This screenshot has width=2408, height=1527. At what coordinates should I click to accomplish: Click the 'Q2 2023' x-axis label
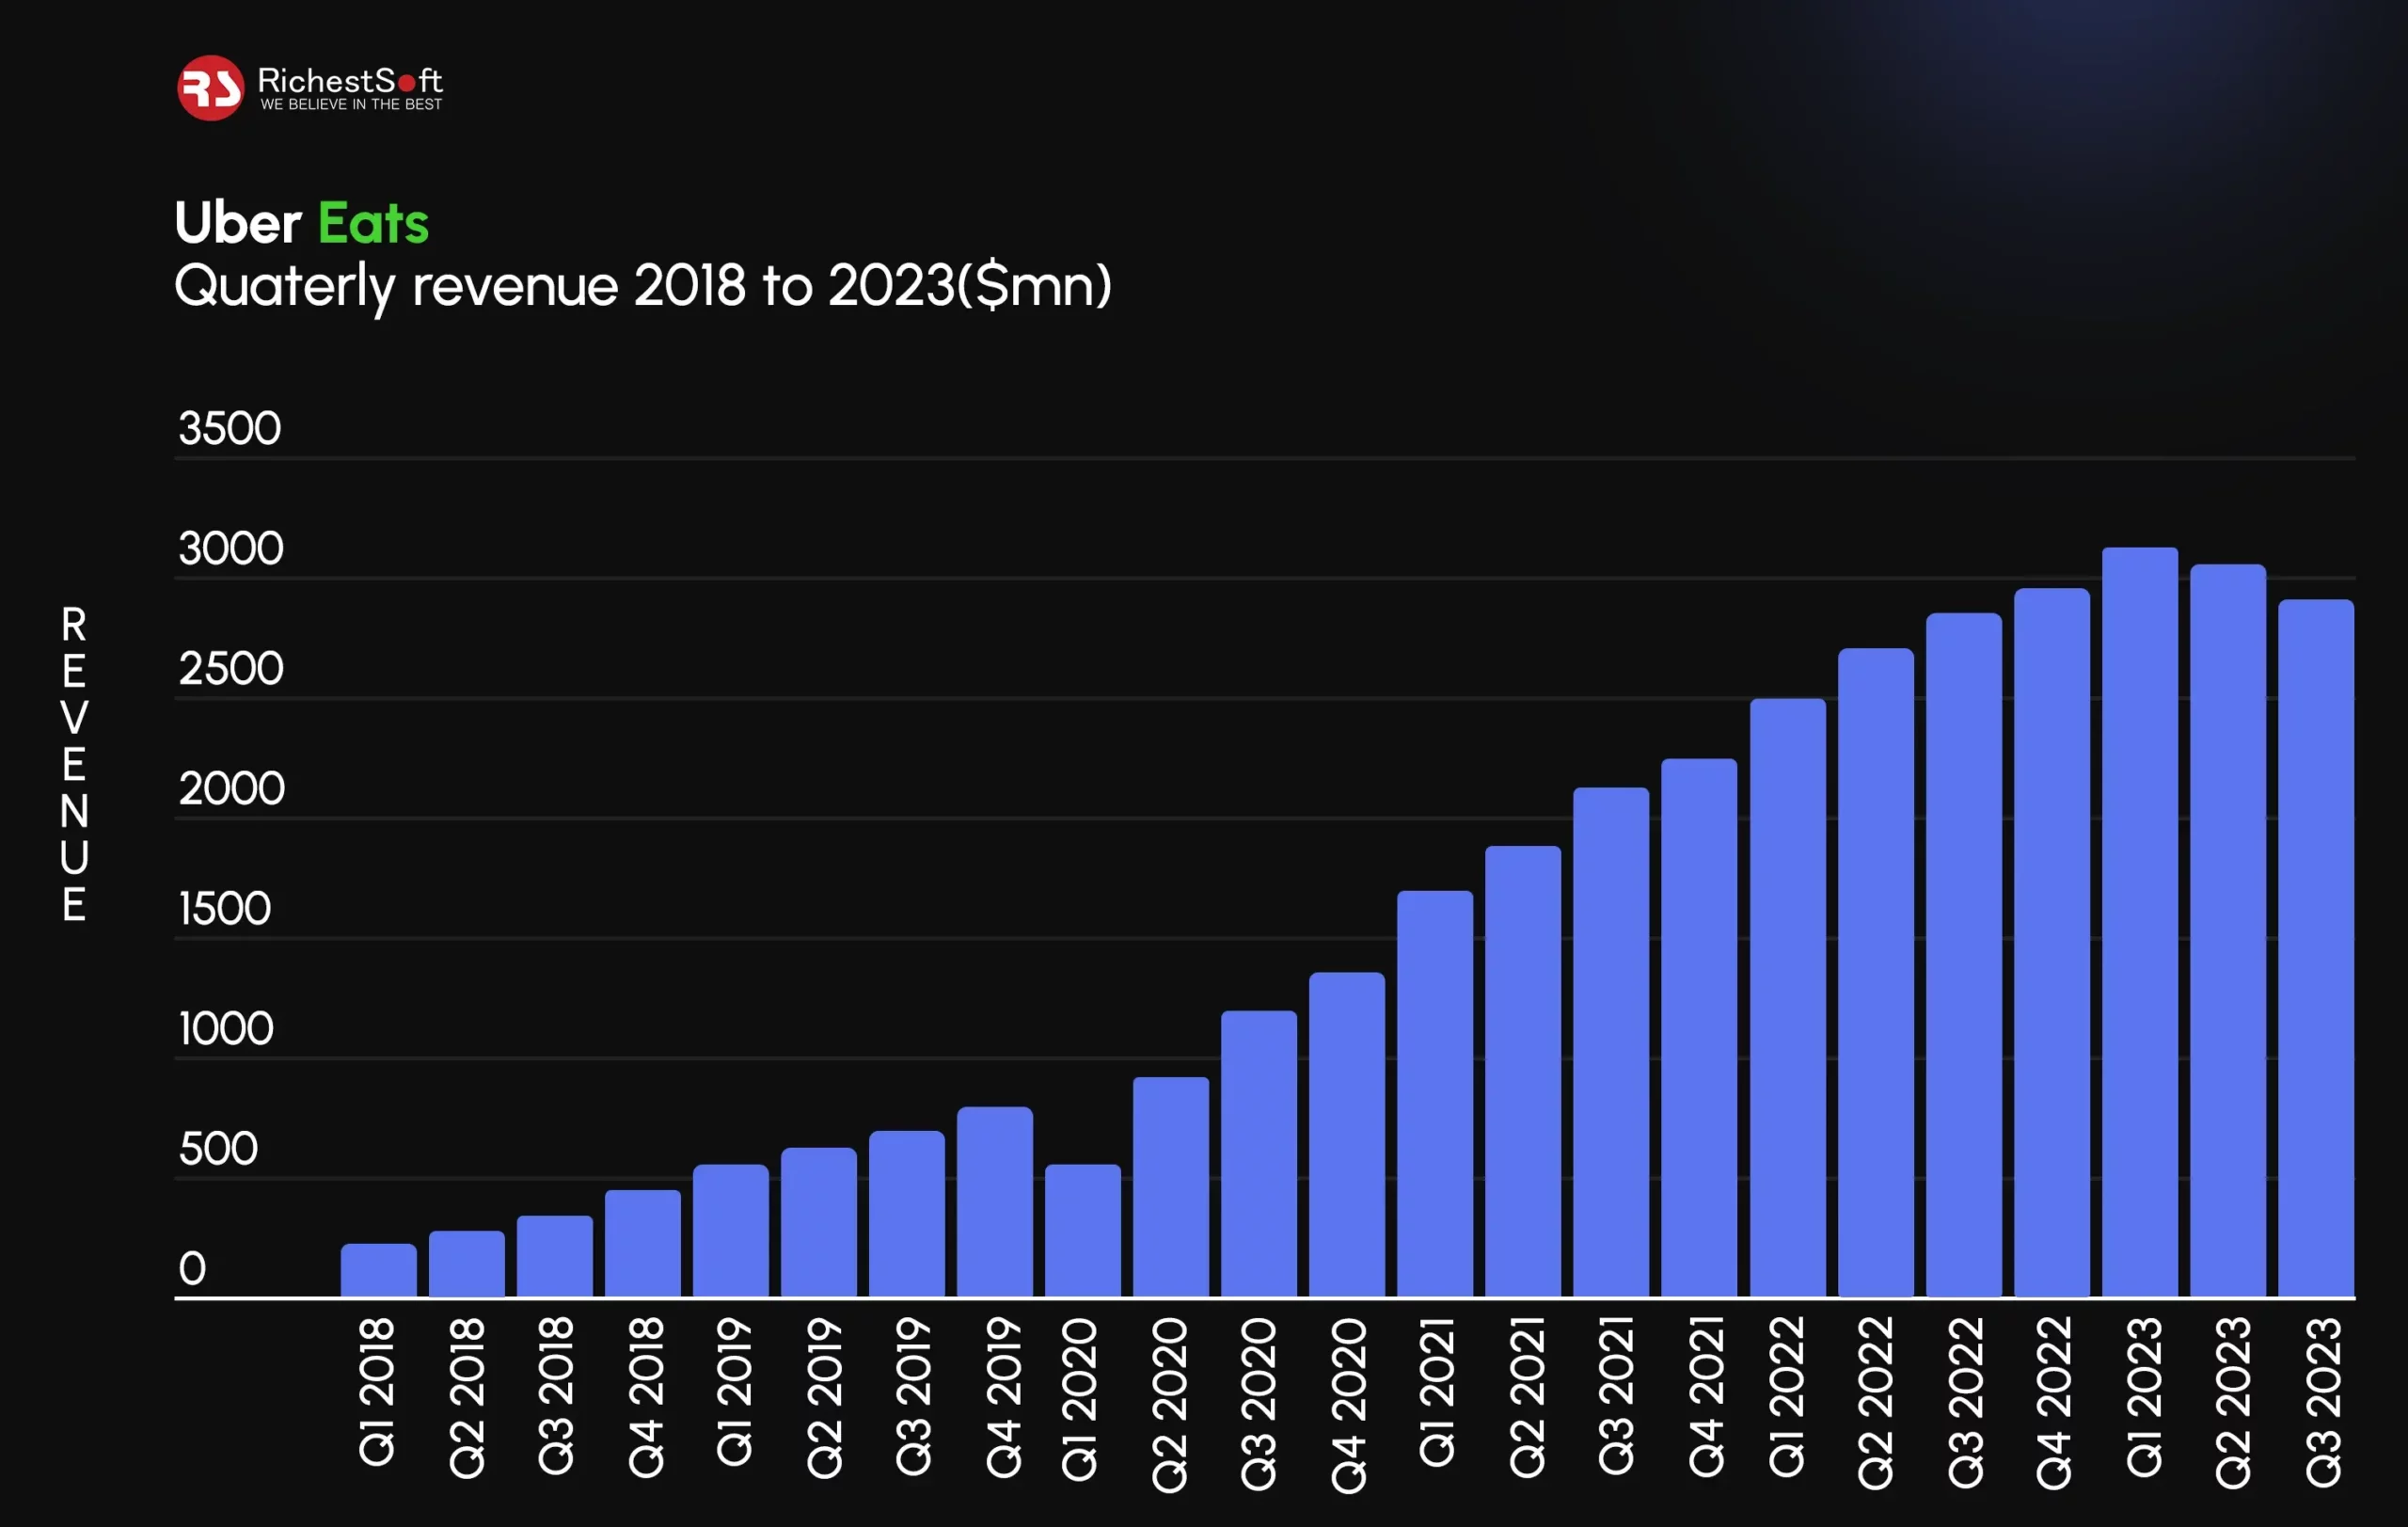coord(2234,1402)
